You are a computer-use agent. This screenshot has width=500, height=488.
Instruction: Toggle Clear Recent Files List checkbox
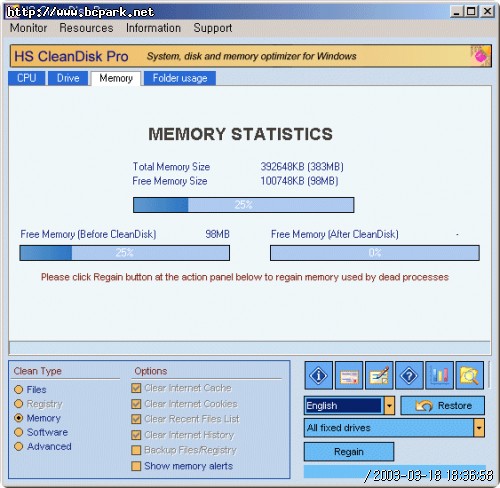click(x=136, y=419)
